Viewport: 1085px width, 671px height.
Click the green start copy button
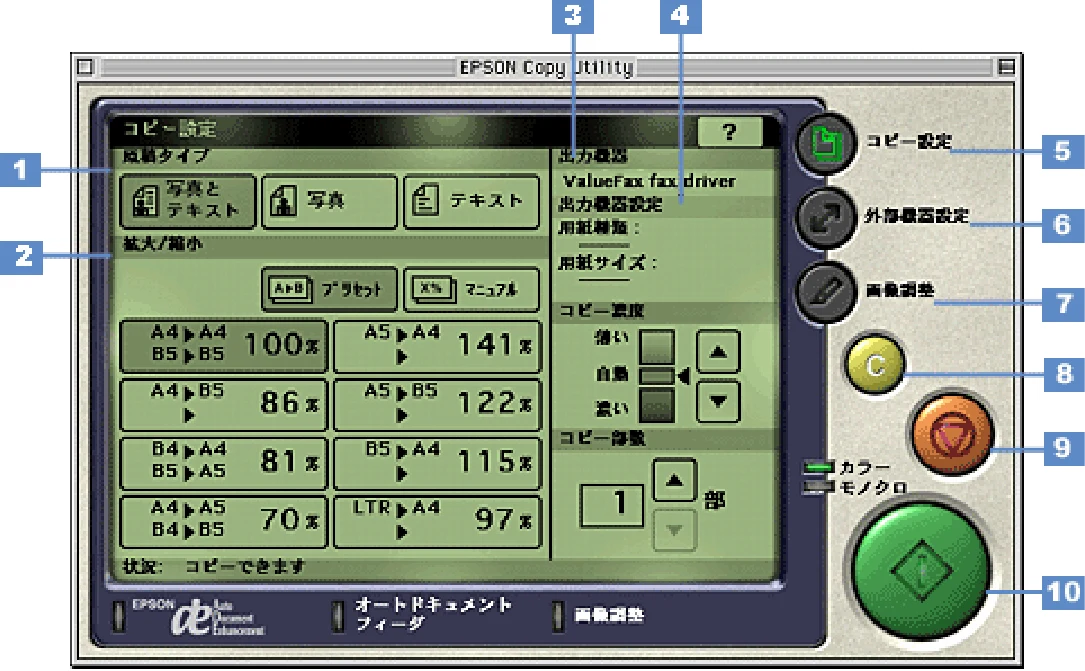[922, 570]
